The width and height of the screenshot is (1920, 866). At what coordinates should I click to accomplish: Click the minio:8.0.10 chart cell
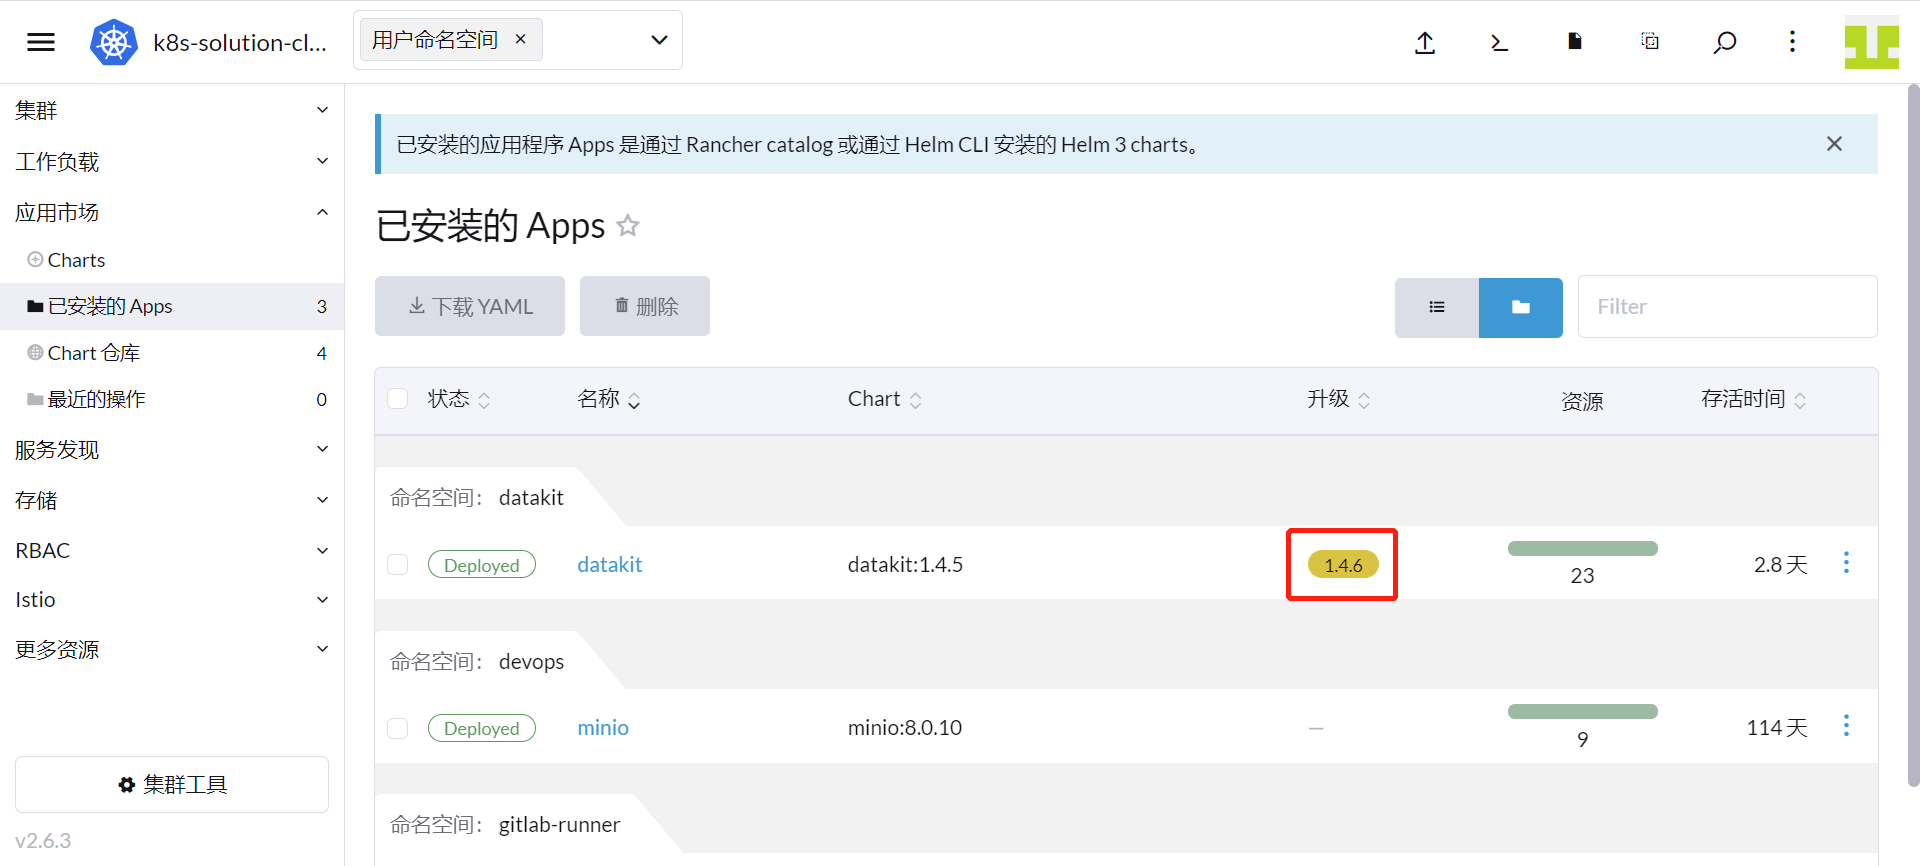[905, 728]
